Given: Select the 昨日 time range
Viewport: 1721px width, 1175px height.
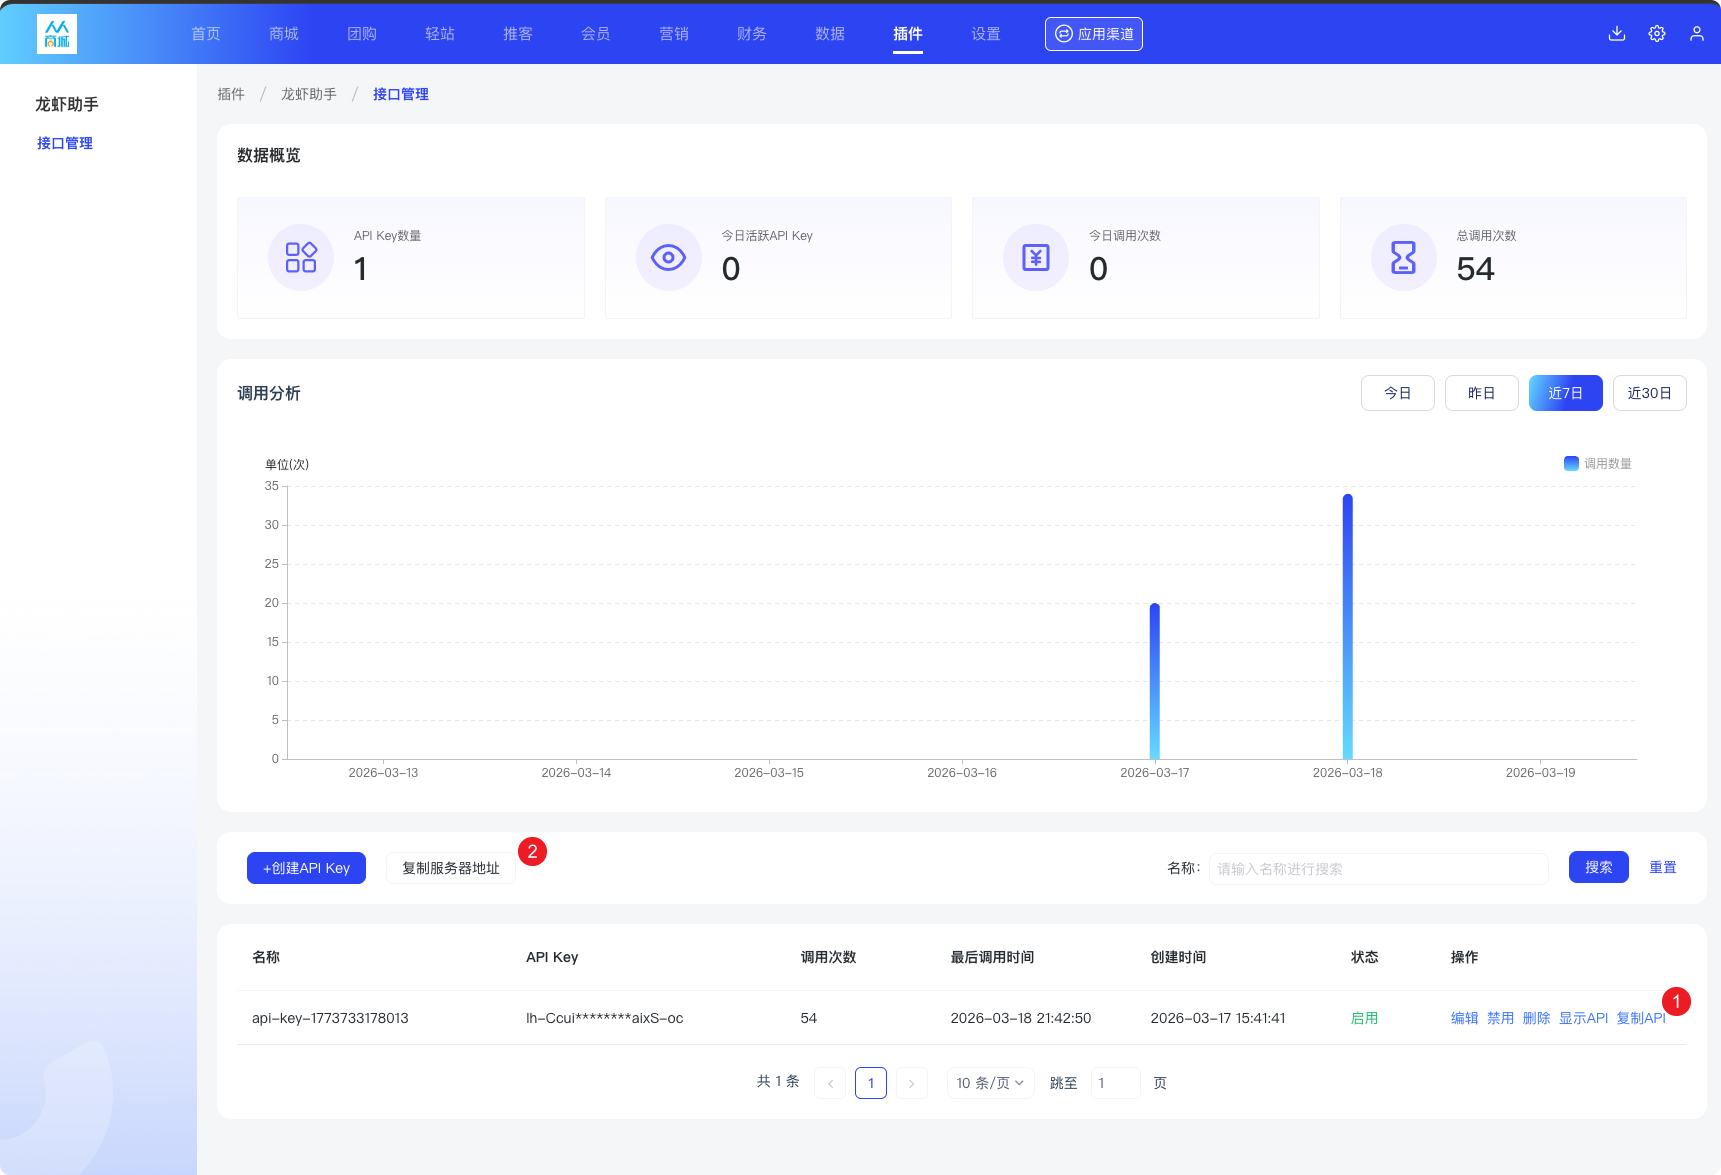Looking at the screenshot, I should coord(1482,393).
